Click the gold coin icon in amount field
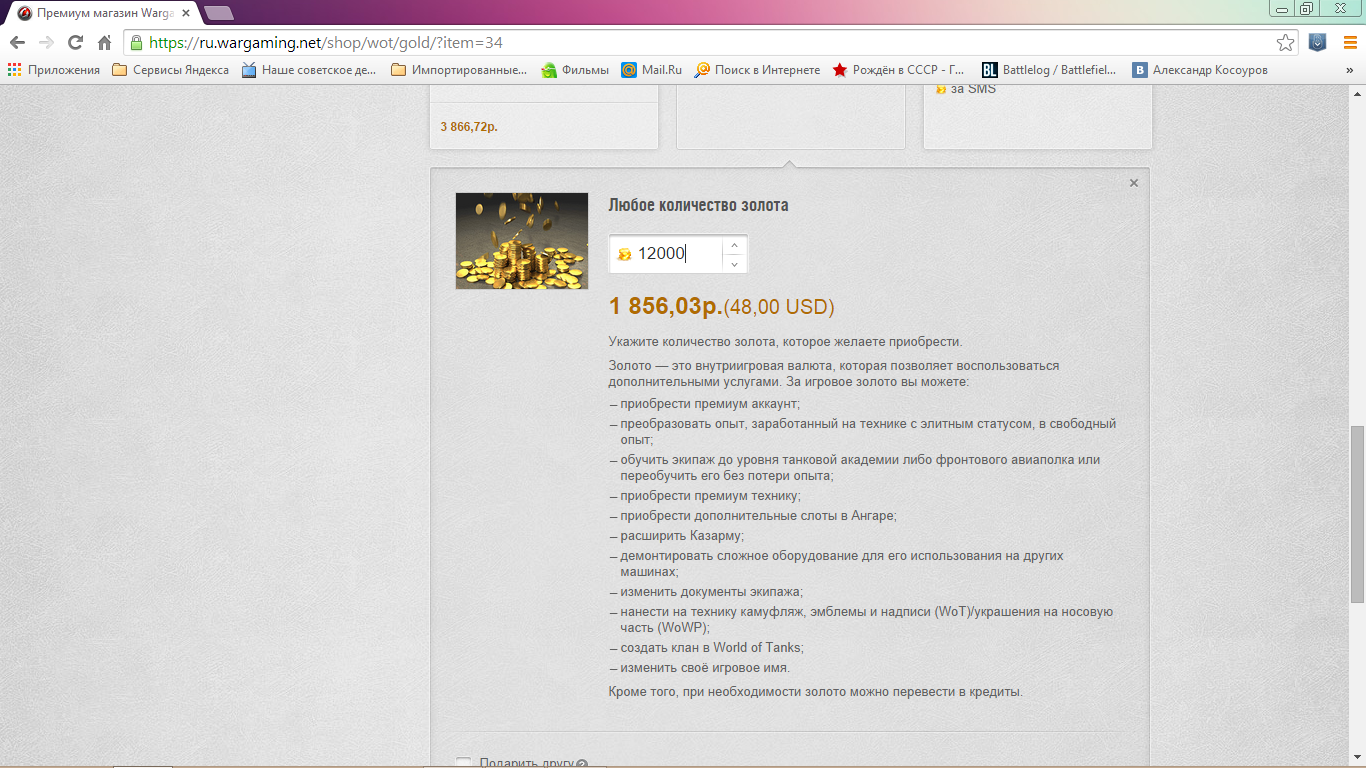The height and width of the screenshot is (768, 1366). click(x=624, y=254)
